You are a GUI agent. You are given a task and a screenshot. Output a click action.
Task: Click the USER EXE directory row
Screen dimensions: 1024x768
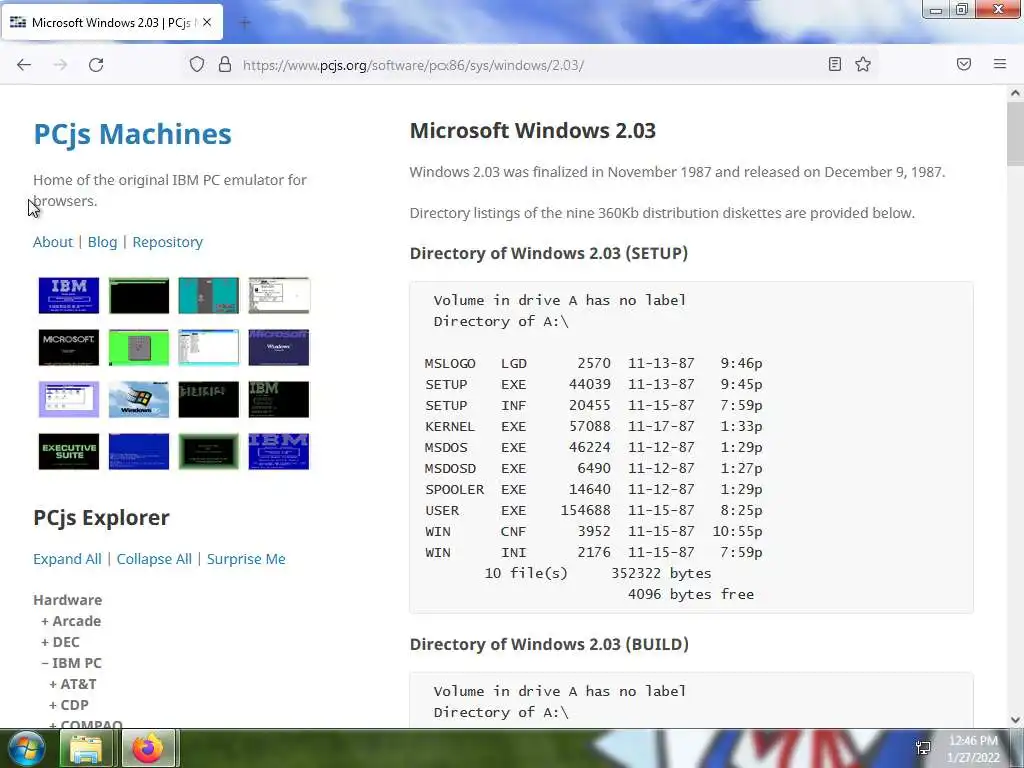pos(594,510)
